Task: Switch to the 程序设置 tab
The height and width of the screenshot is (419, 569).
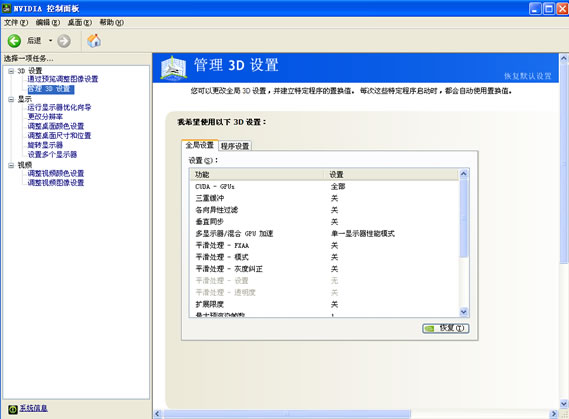Action: [235, 146]
